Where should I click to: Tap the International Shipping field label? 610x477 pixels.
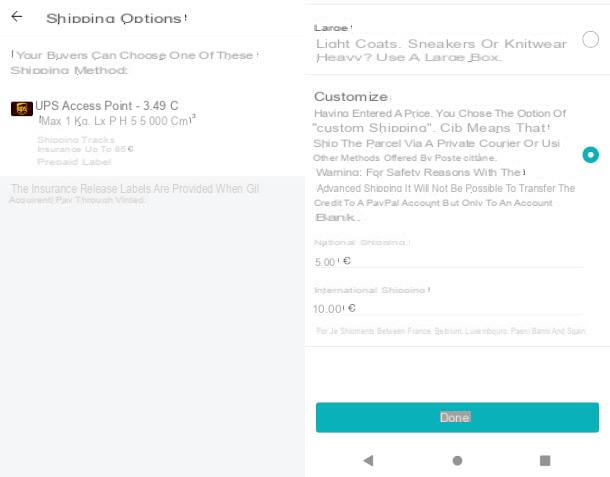click(x=371, y=290)
